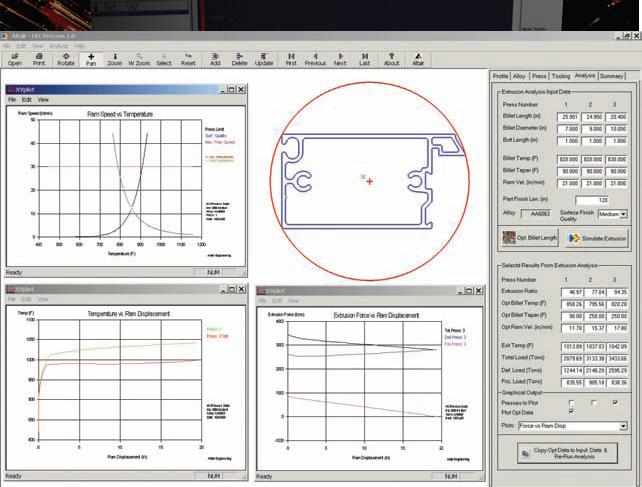Click Billet Length field for press 1
Viewport: 642px width, 487px height.
tap(568, 117)
